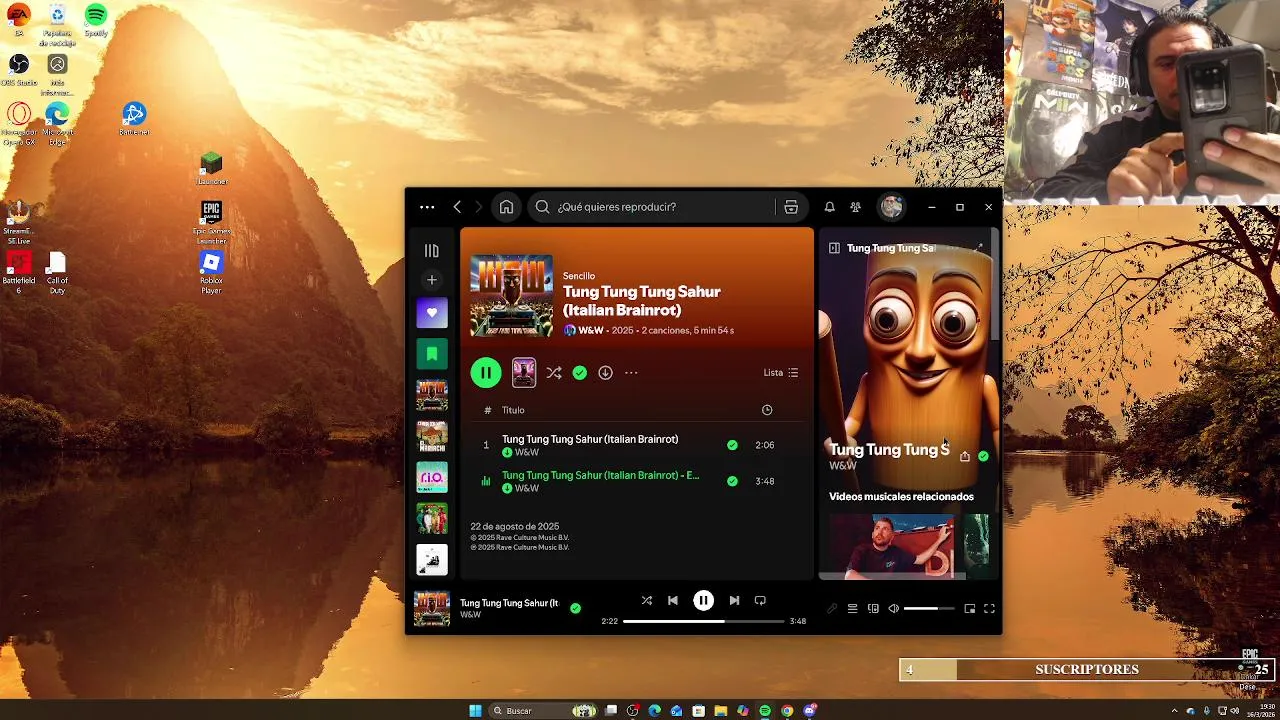Enter full screen mode in Spotify

[989, 609]
